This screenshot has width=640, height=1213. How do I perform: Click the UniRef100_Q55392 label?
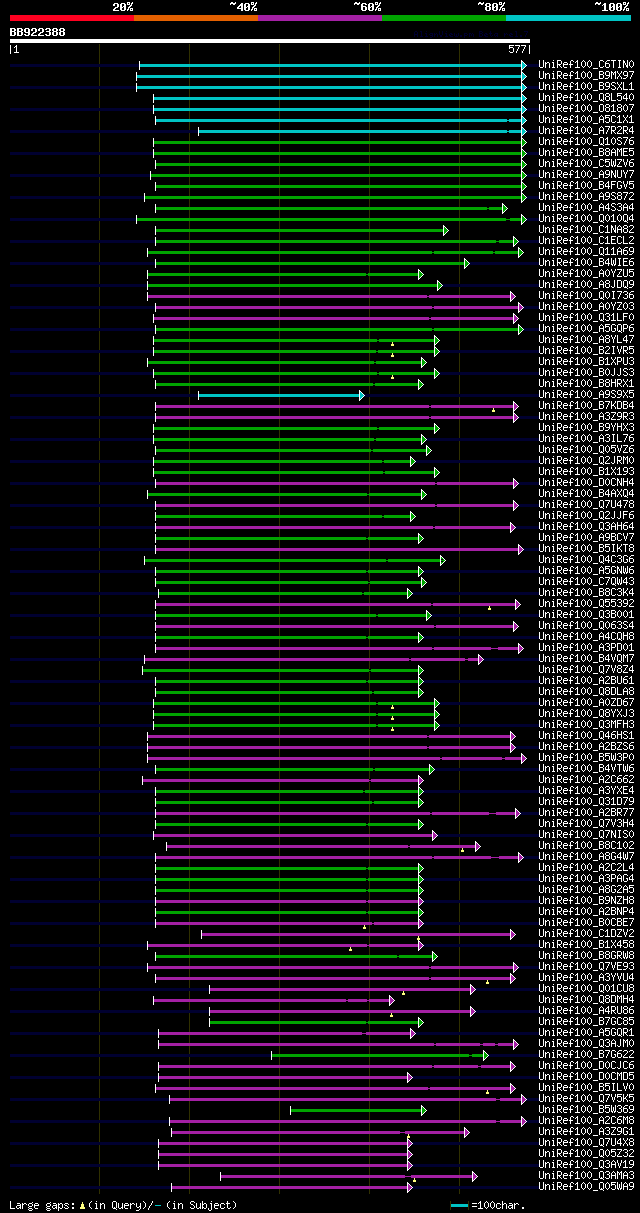click(x=586, y=604)
